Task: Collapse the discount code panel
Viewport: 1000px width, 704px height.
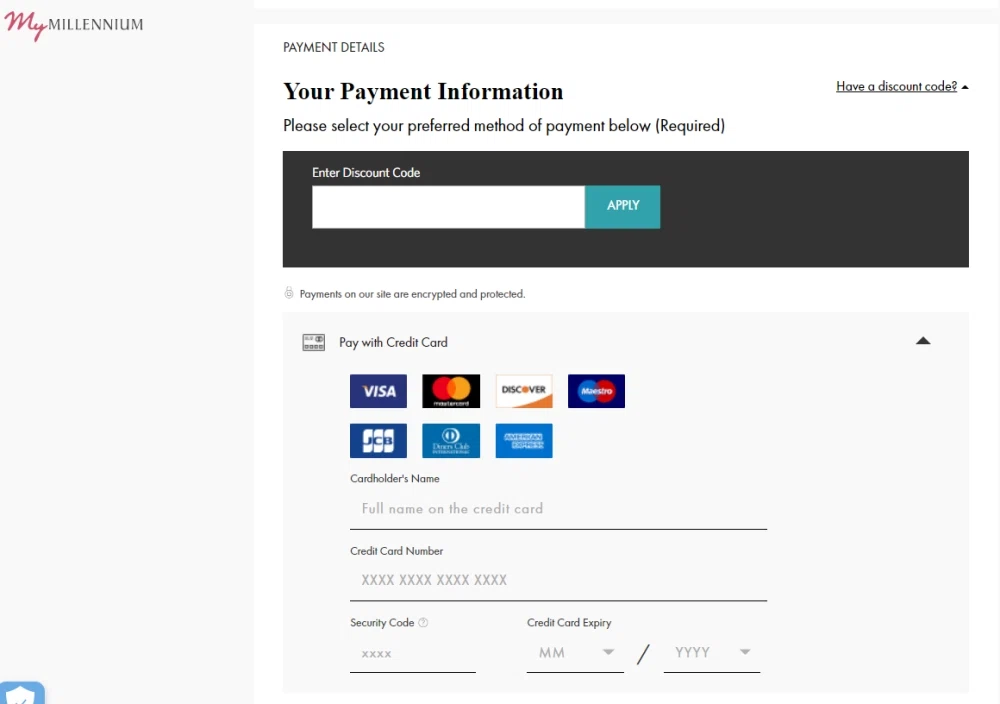Action: coord(964,86)
